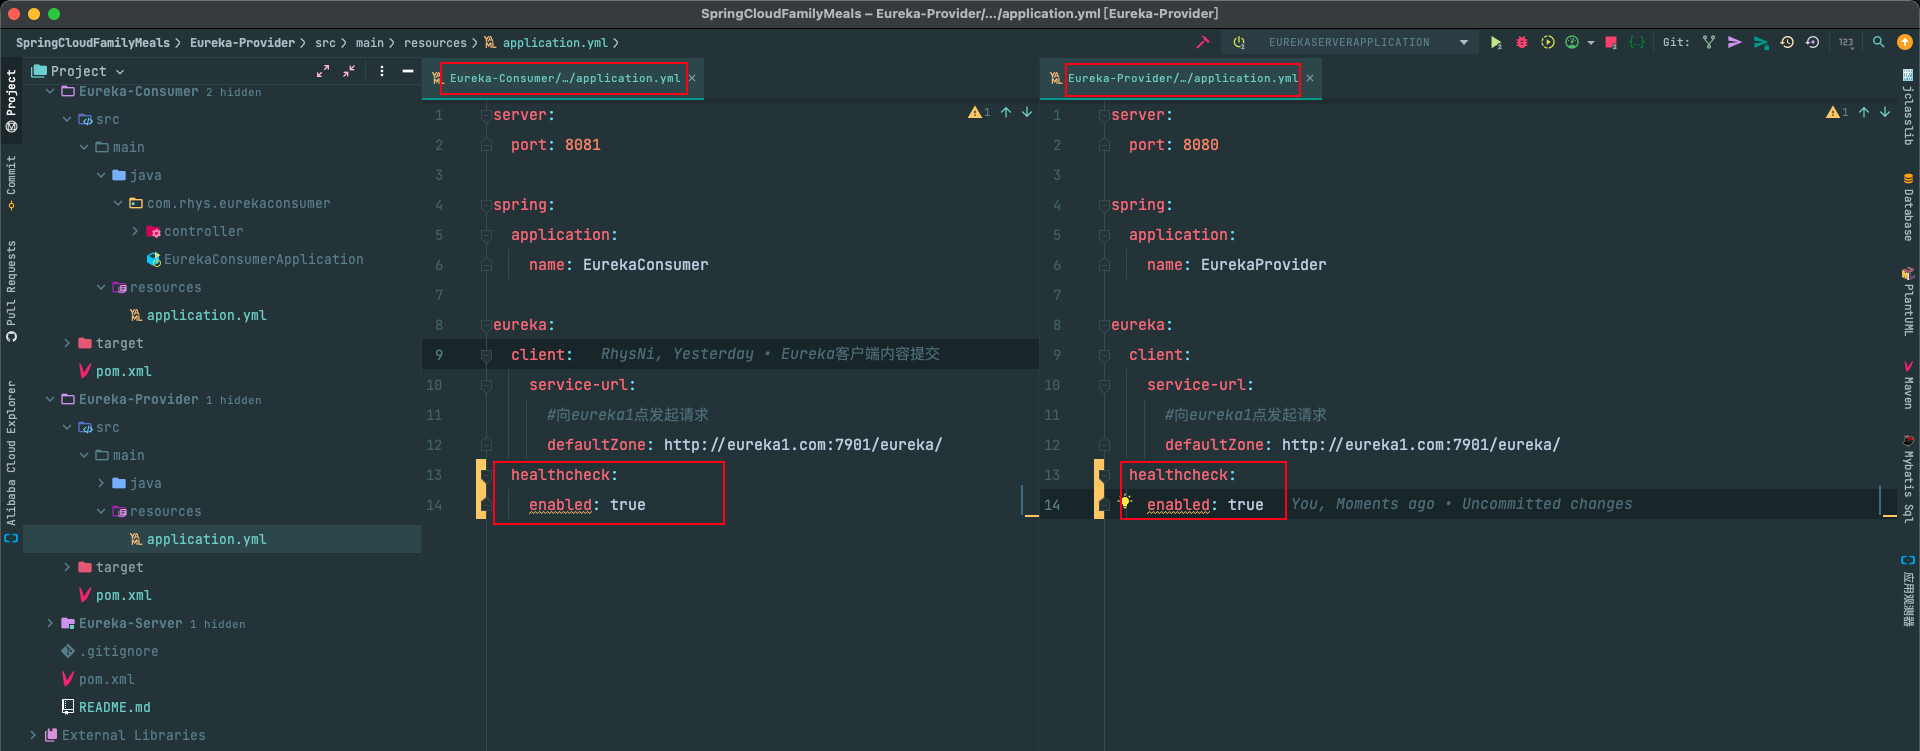Click the Git rollback icon
The height and width of the screenshot is (751, 1920).
pyautogui.click(x=1812, y=42)
